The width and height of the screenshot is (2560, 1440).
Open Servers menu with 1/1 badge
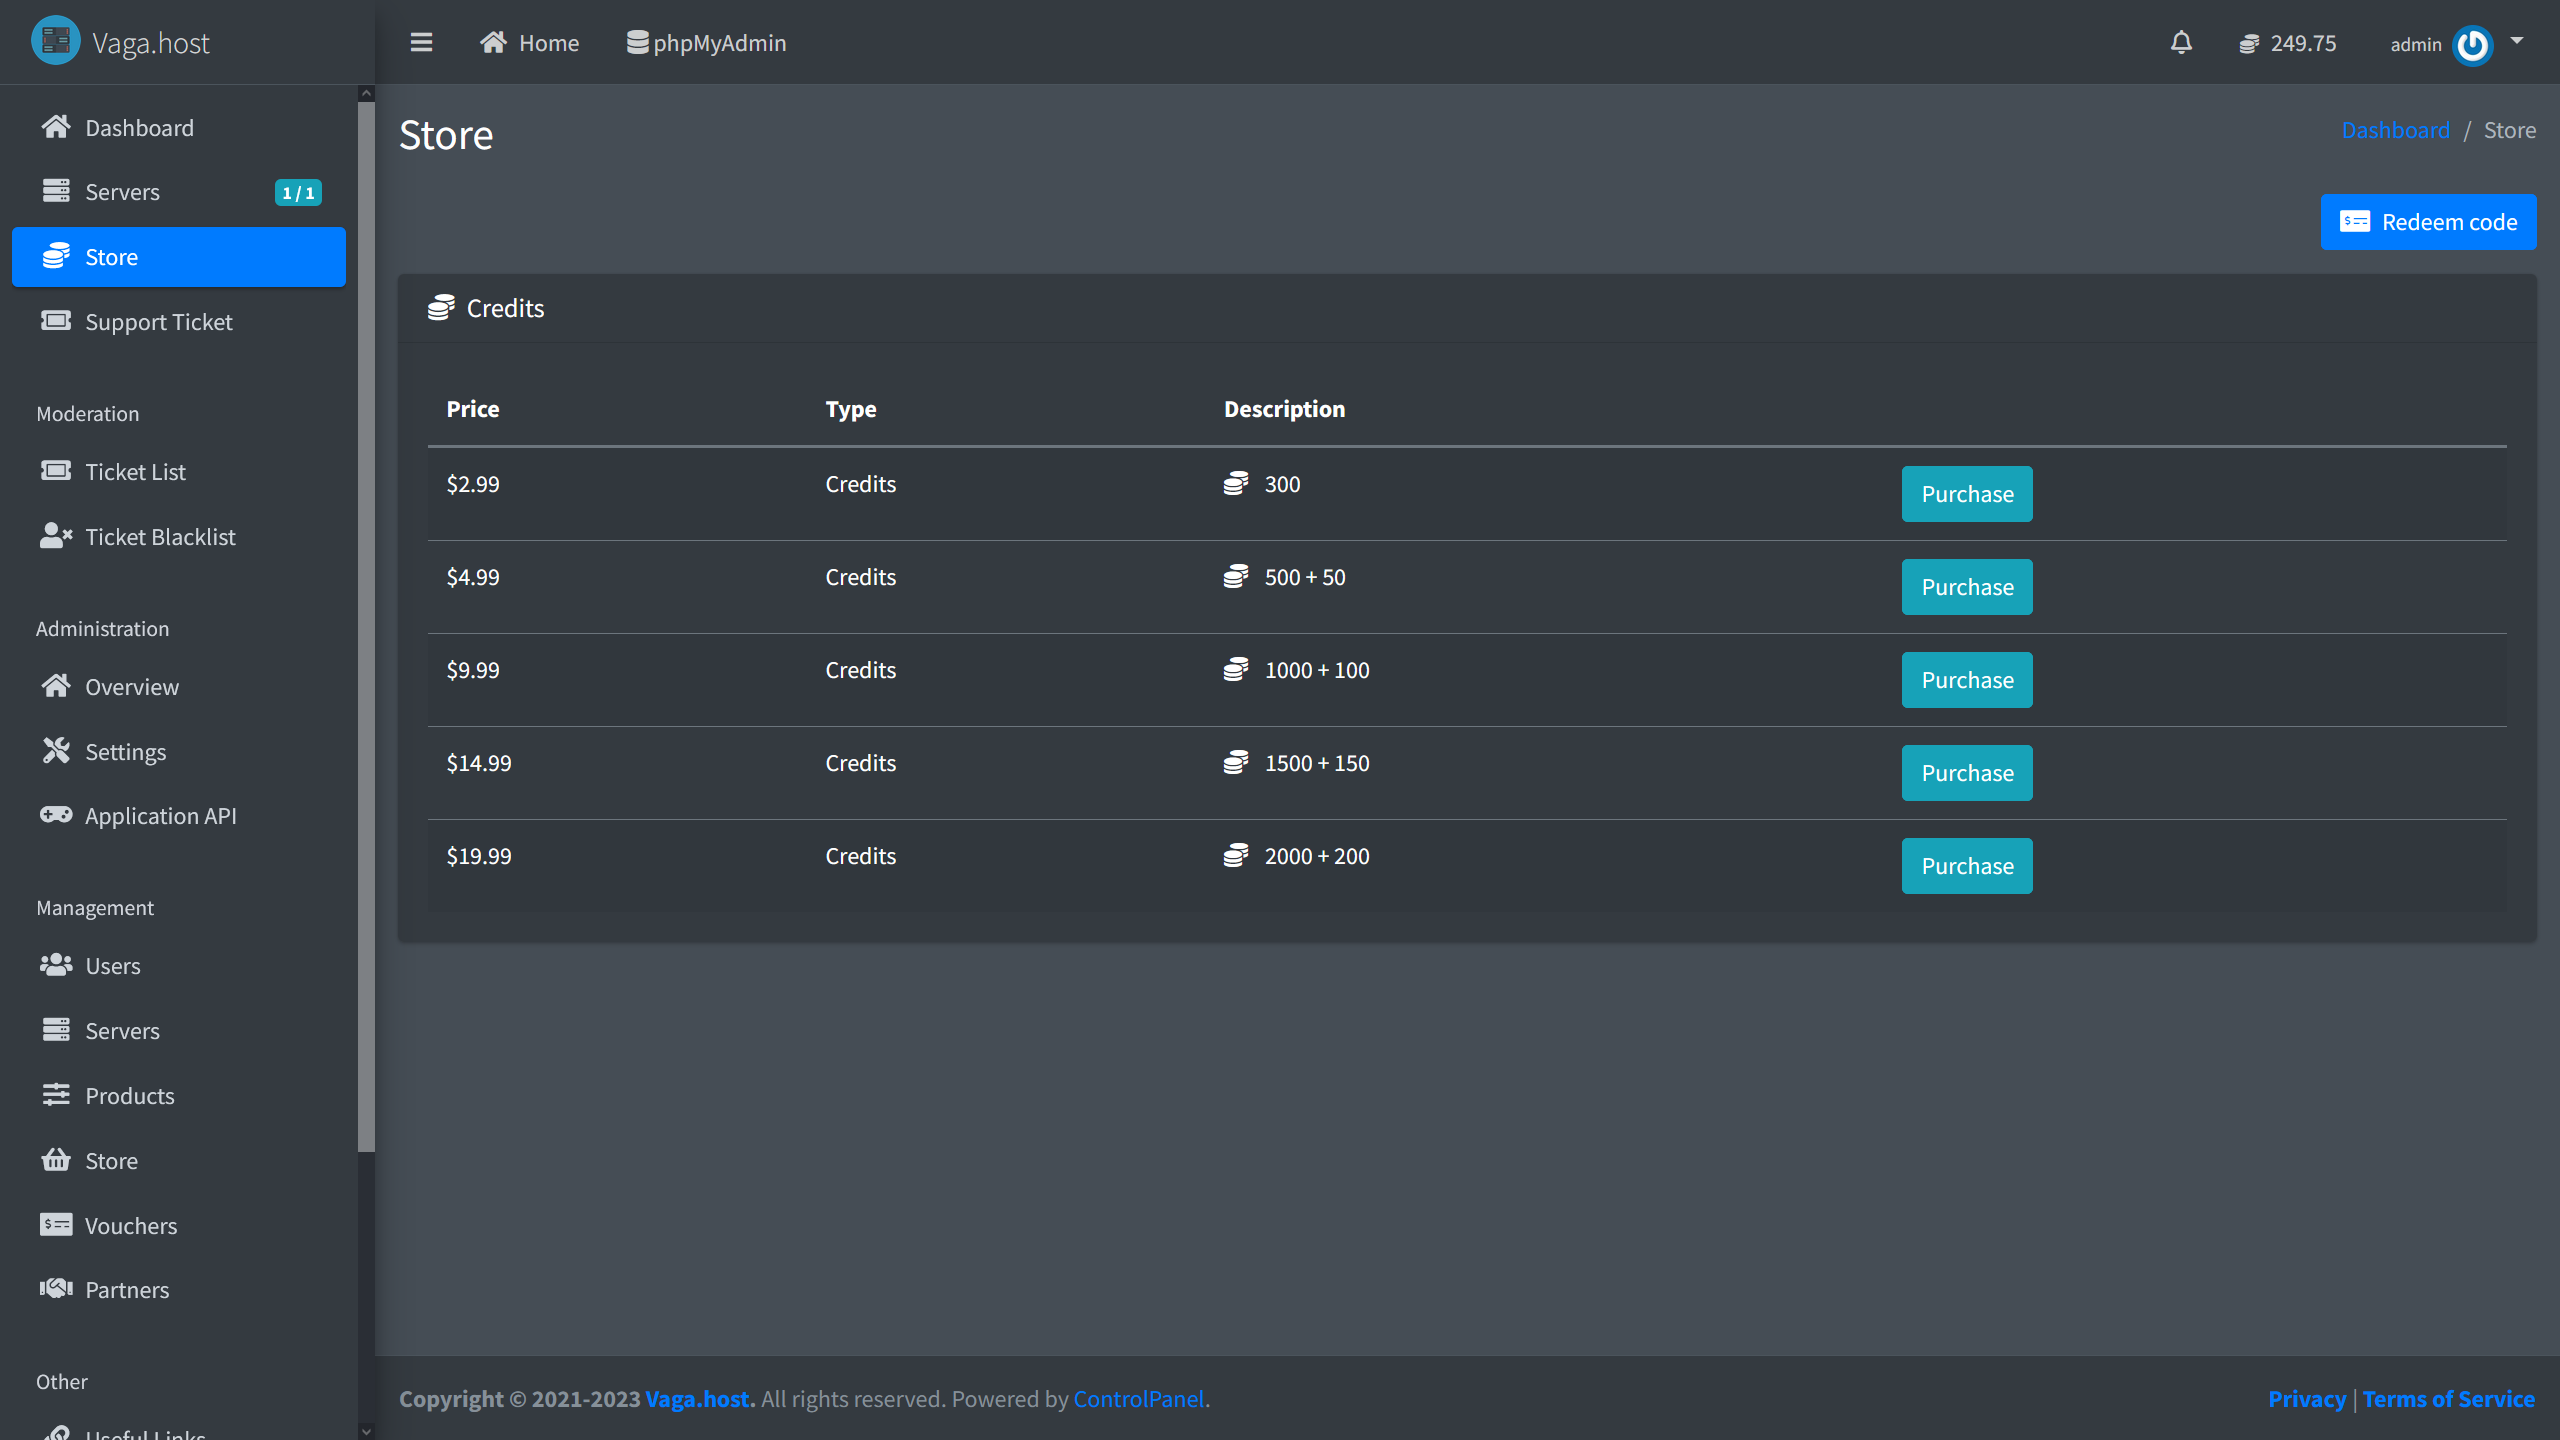click(x=122, y=192)
